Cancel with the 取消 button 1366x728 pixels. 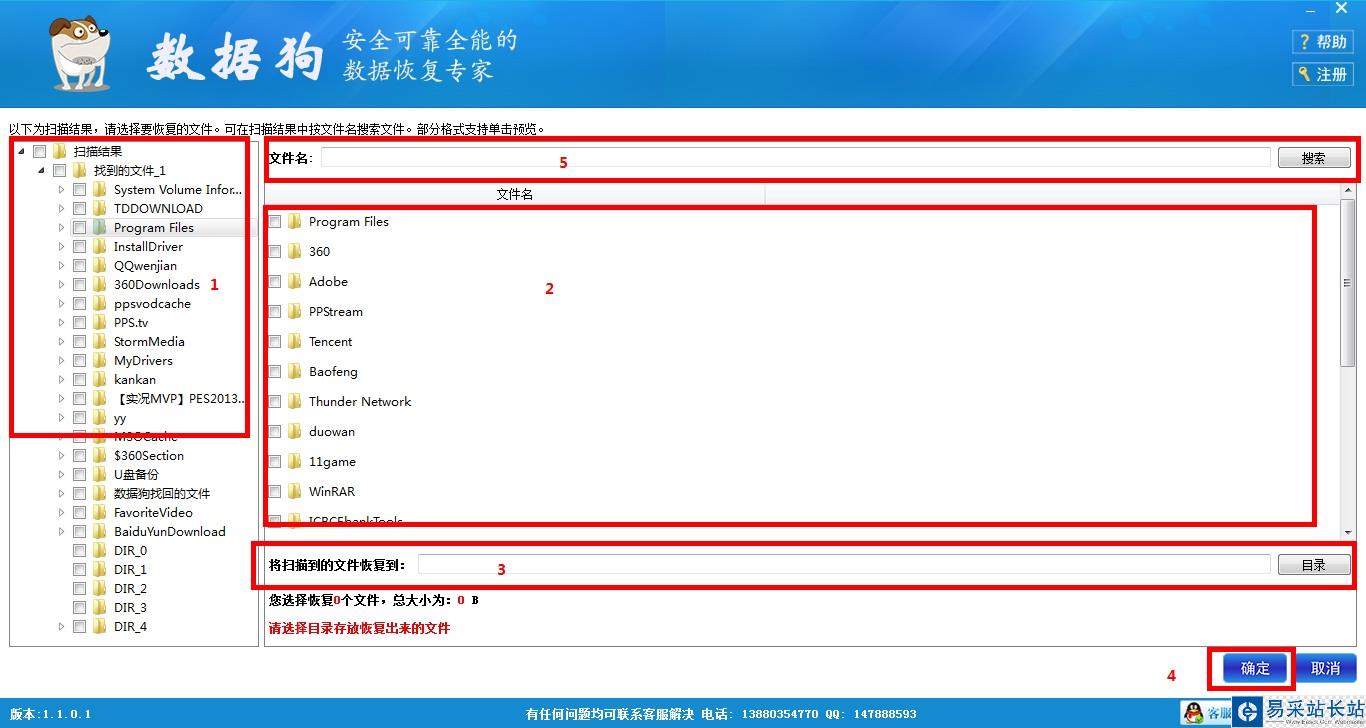click(x=1326, y=669)
